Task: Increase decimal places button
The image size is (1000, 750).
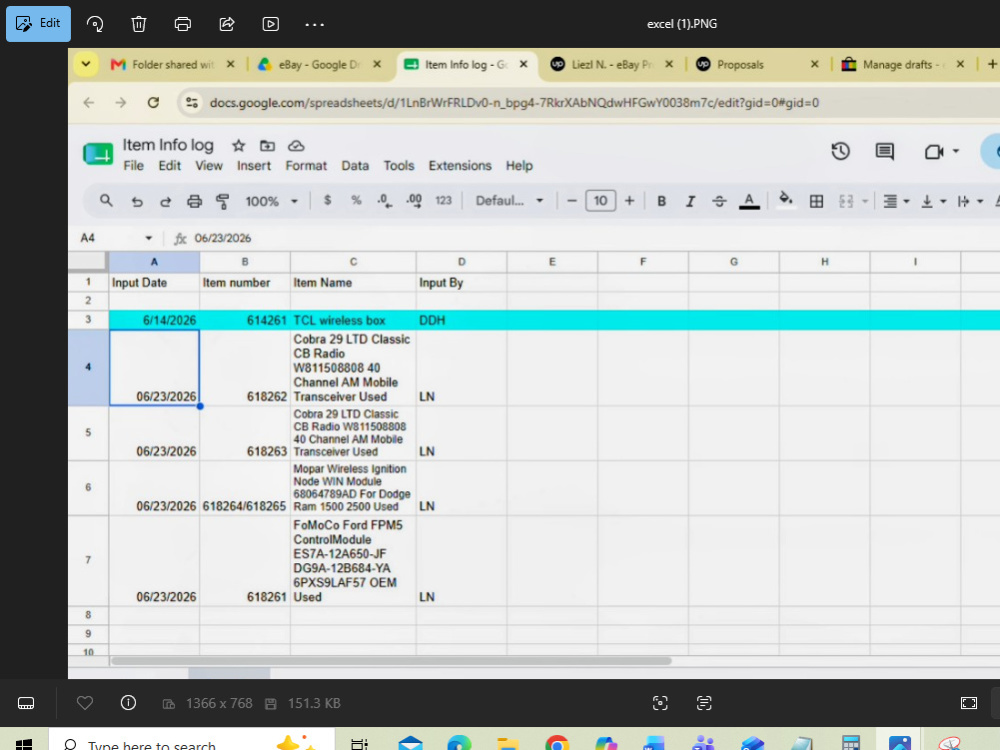Action: point(414,200)
